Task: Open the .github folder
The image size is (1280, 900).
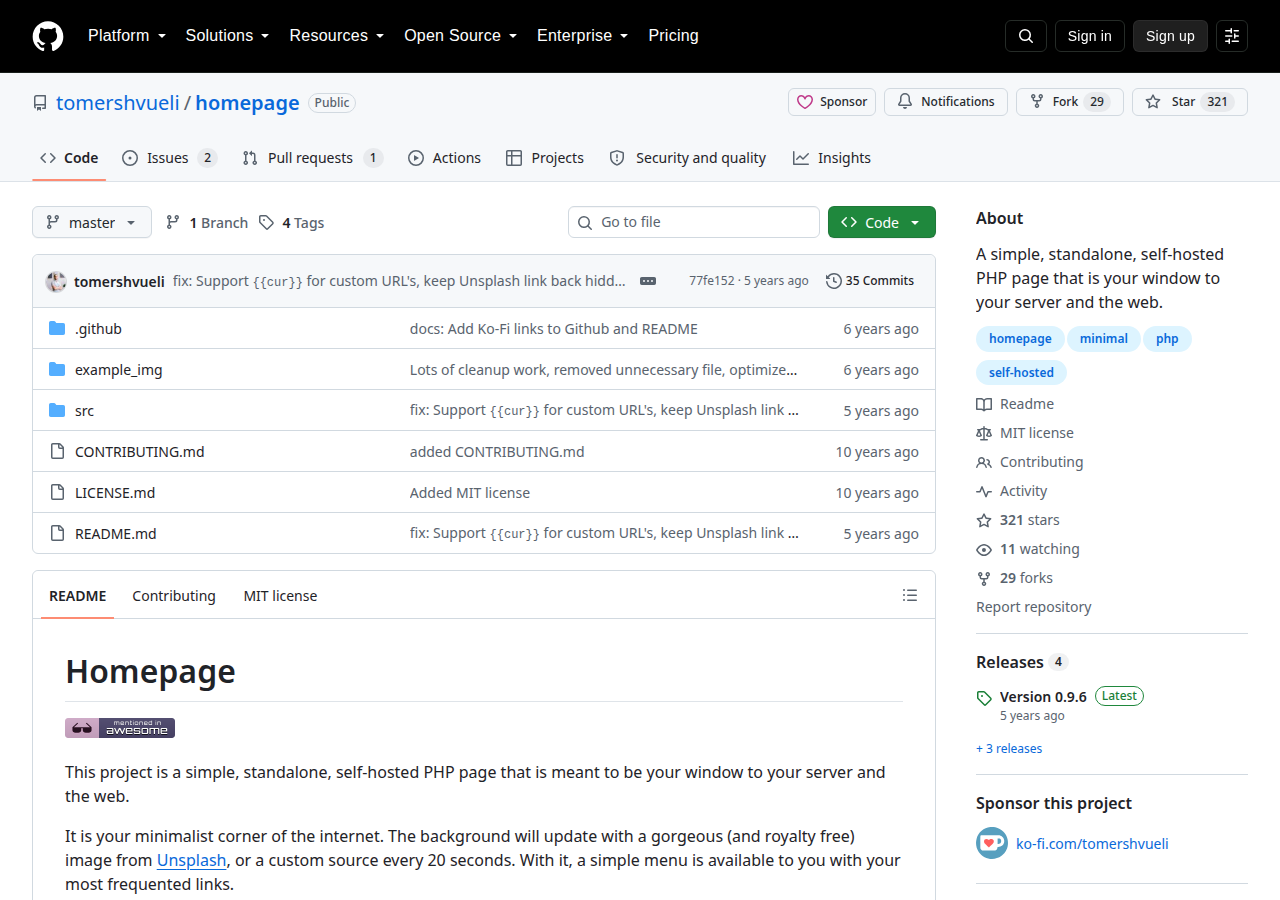Action: pos(98,329)
